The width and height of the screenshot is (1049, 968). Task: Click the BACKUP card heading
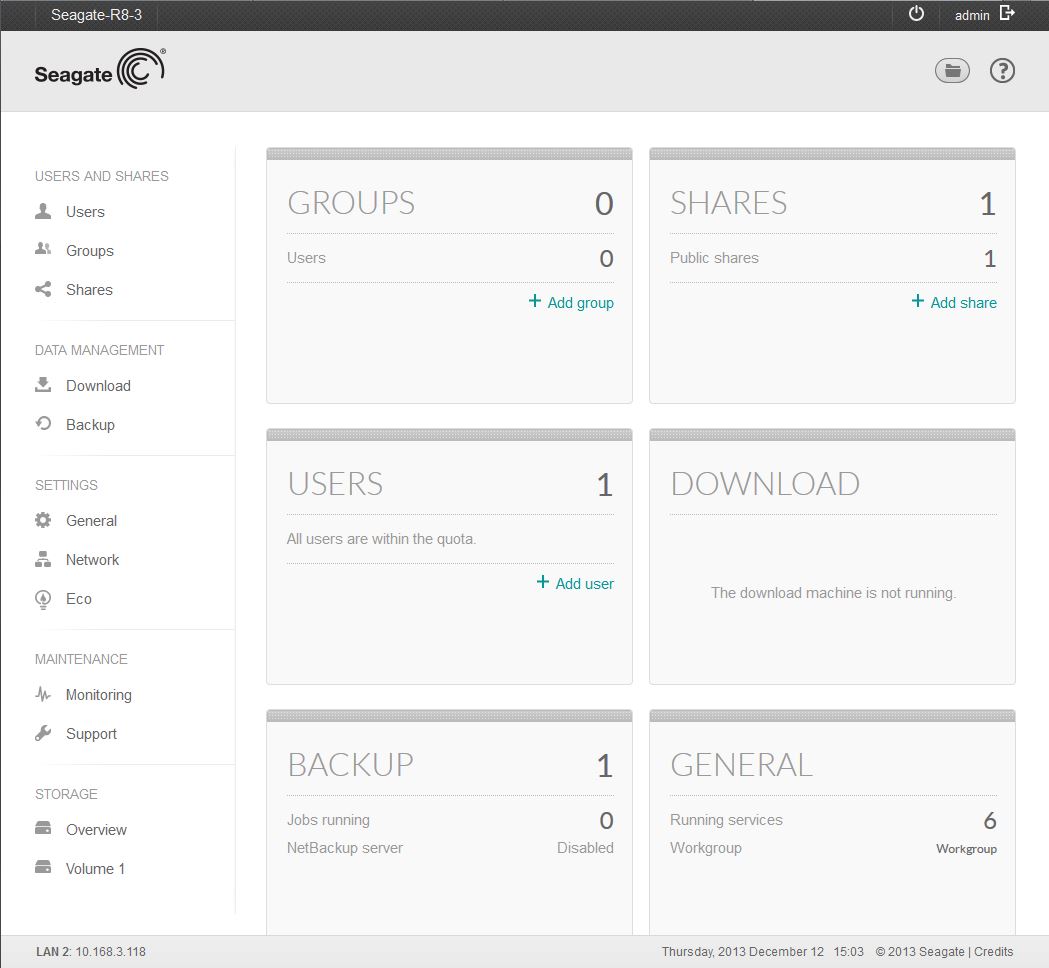tap(351, 765)
